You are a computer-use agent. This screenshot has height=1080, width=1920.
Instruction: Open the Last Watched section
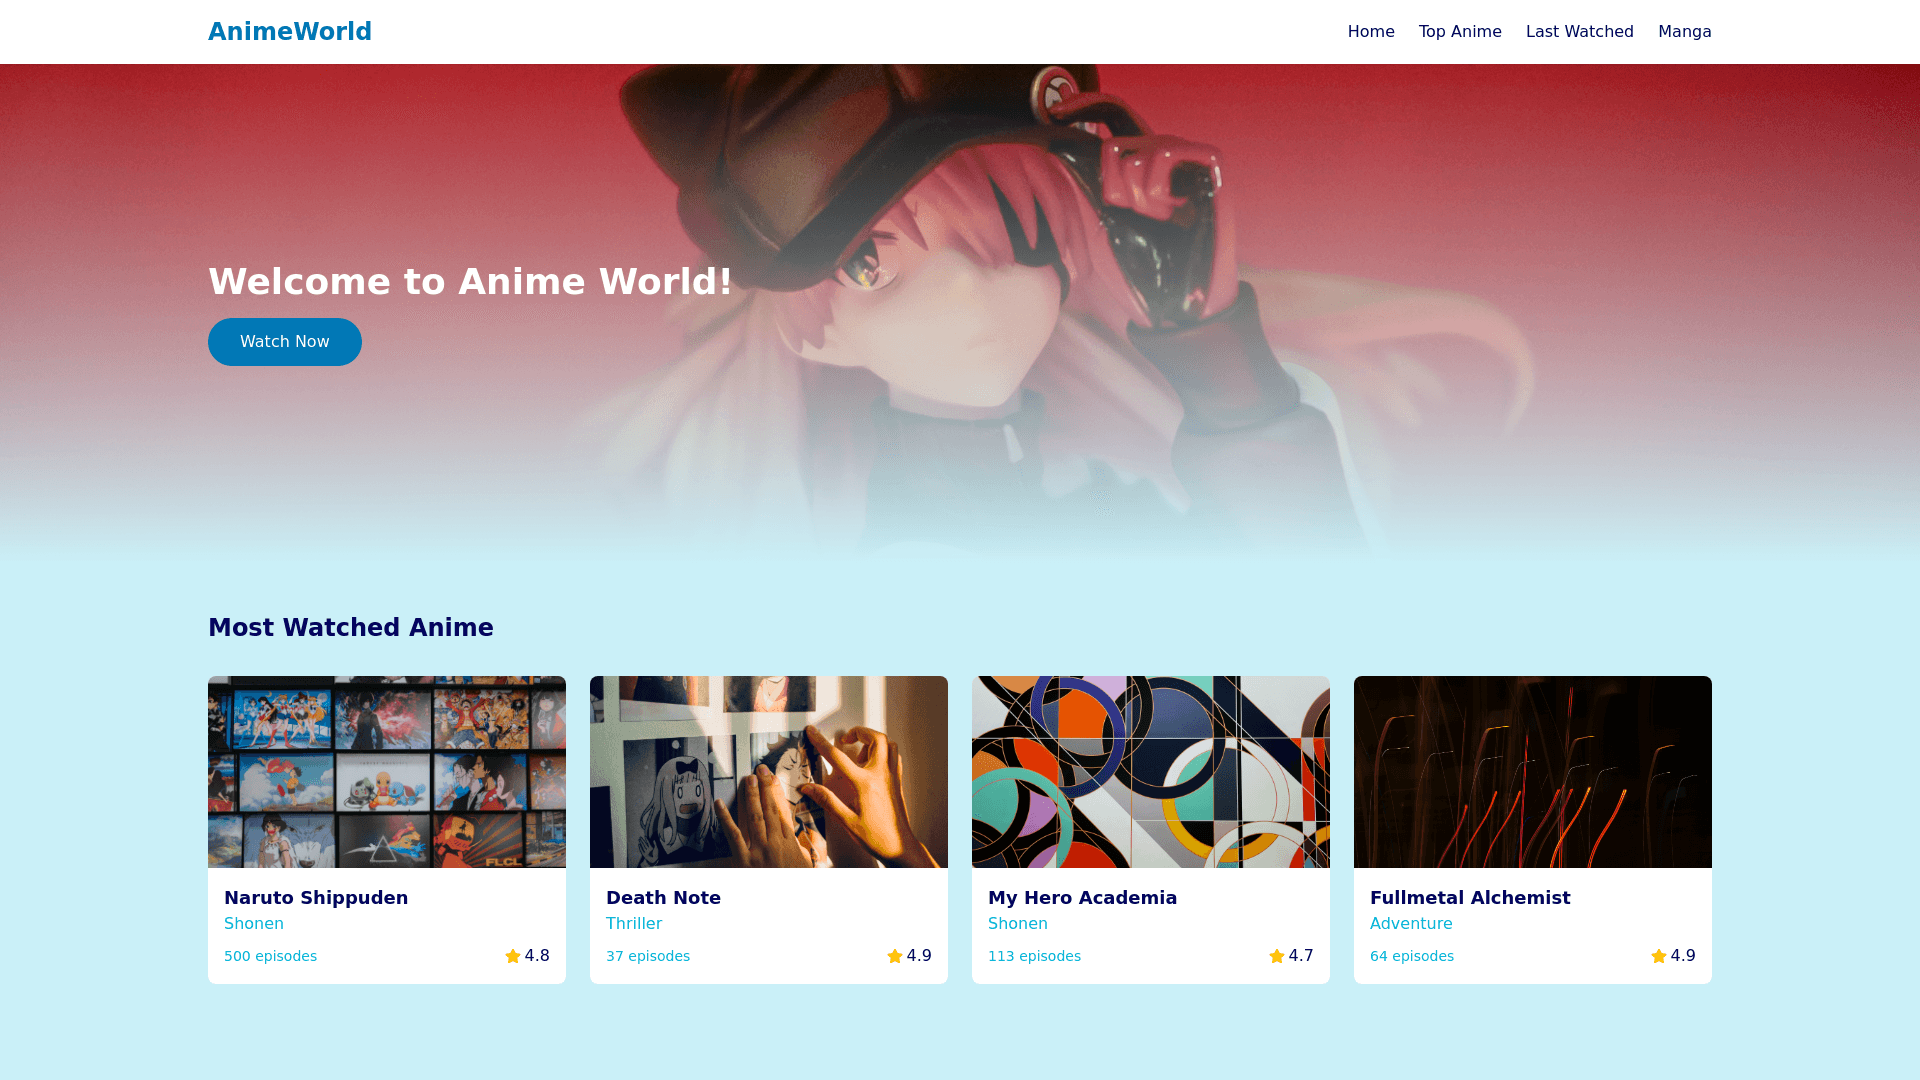tap(1580, 32)
